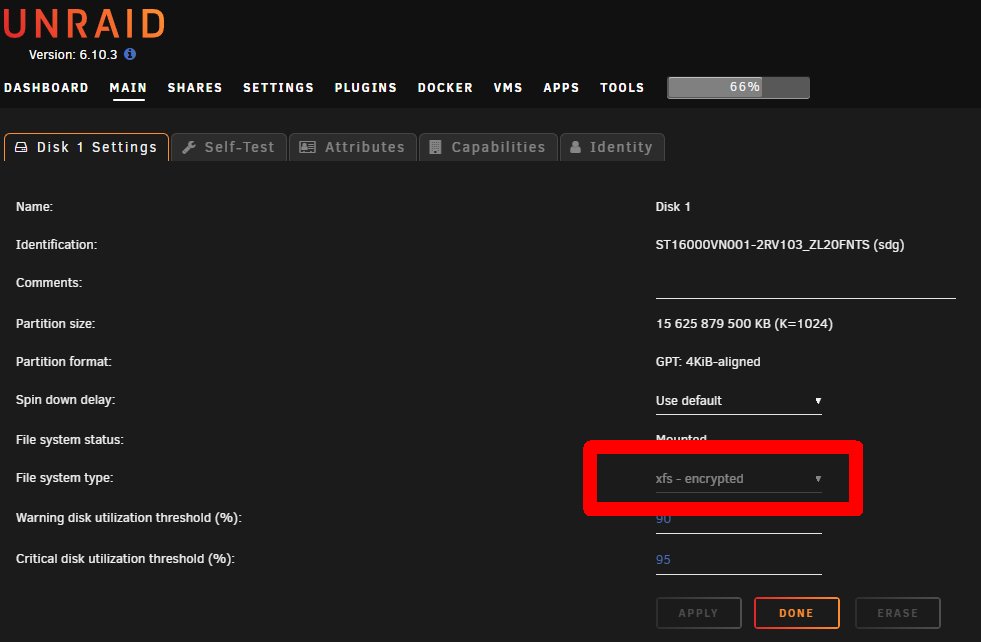Click the Version: 6.10.3 text
The width and height of the screenshot is (981, 642).
73,54
